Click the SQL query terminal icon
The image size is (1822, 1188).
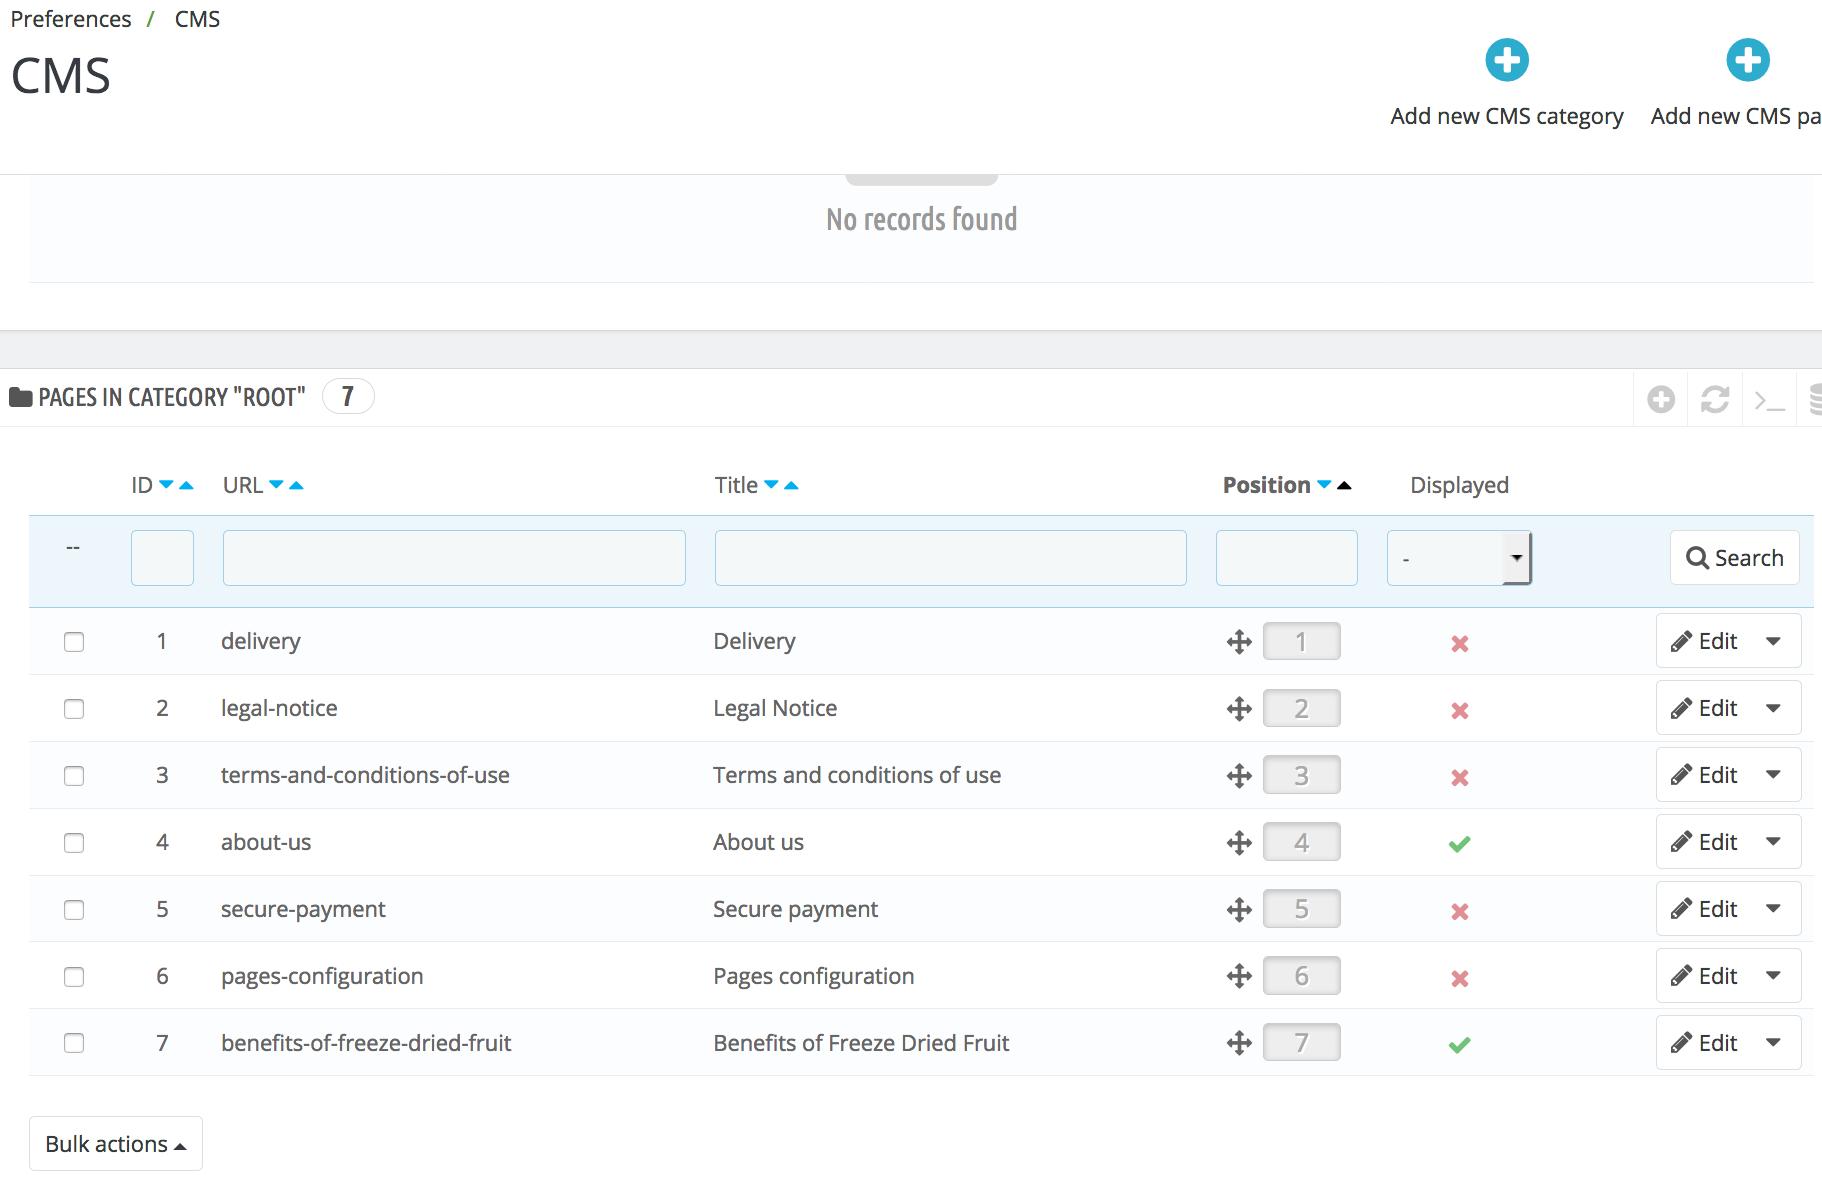coord(1769,401)
